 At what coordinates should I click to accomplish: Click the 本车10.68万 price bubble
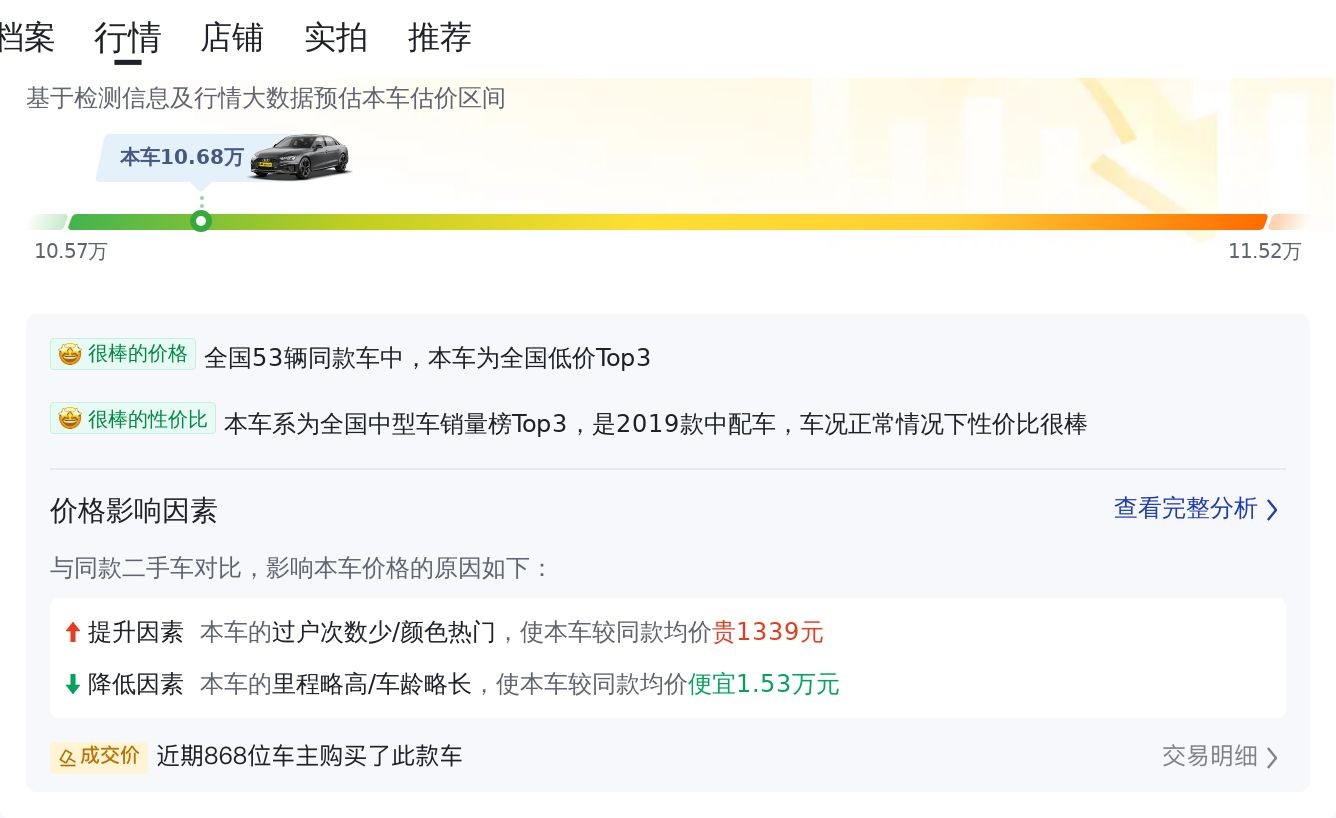coord(181,157)
